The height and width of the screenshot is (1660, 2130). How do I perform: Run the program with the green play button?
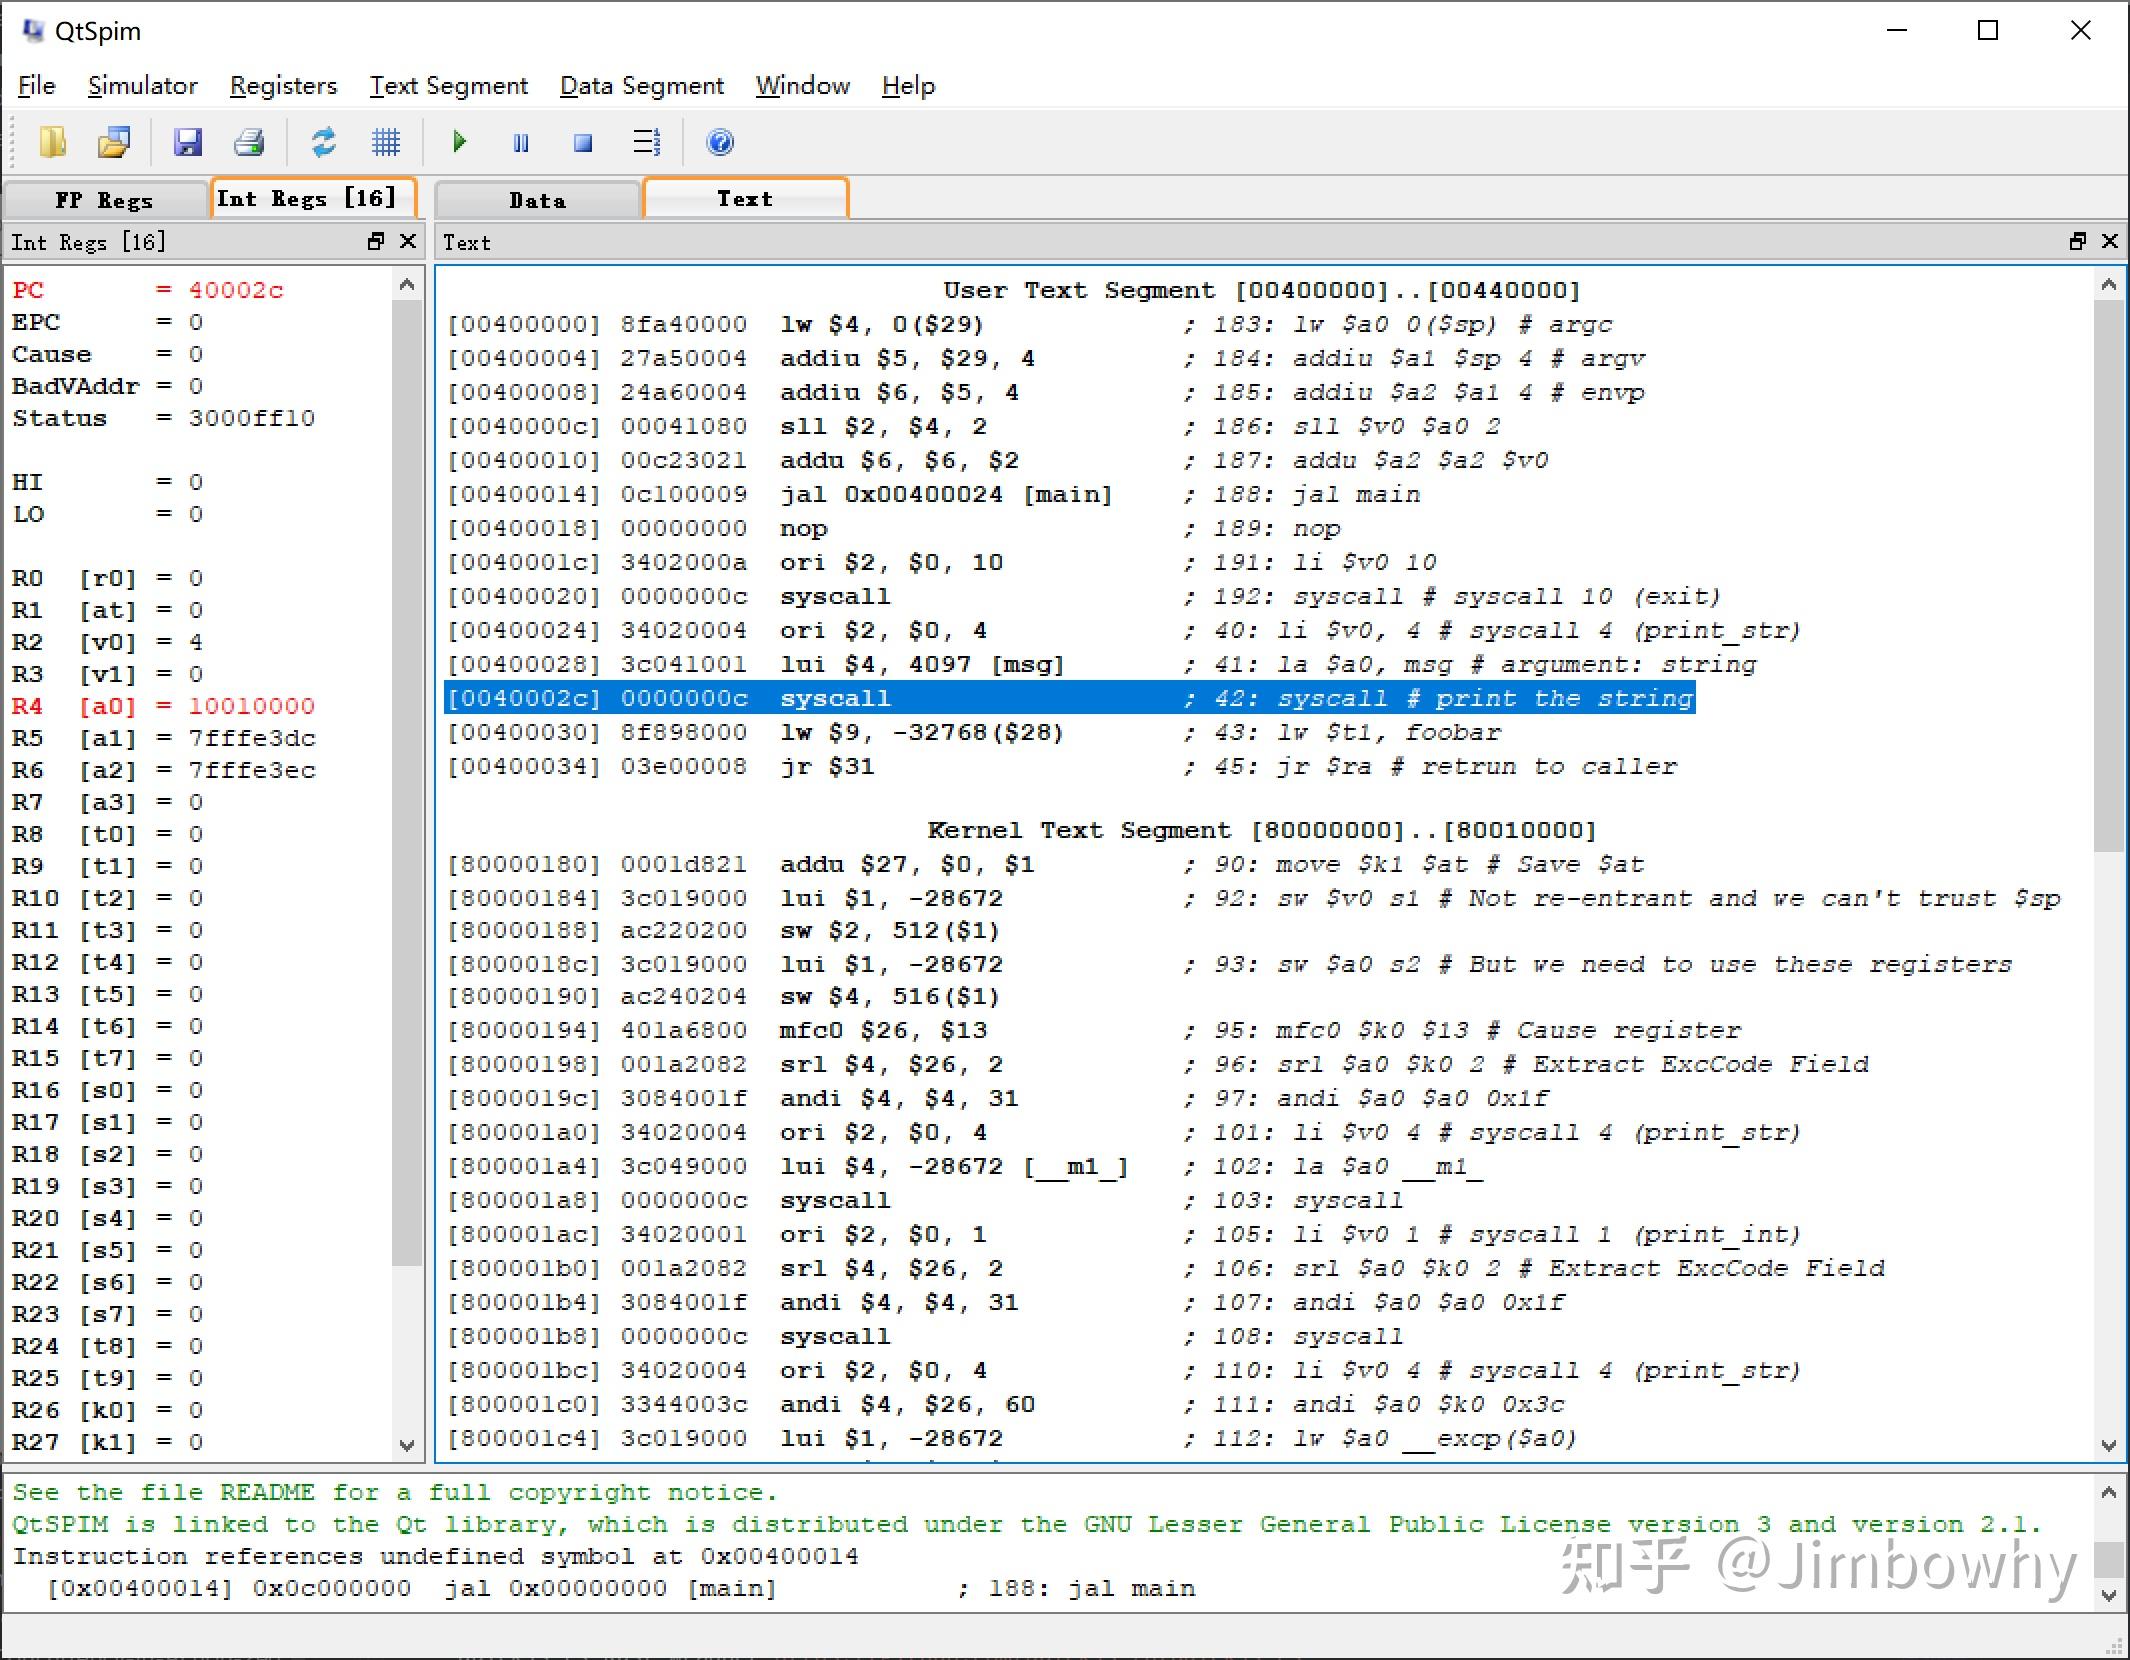pos(459,142)
